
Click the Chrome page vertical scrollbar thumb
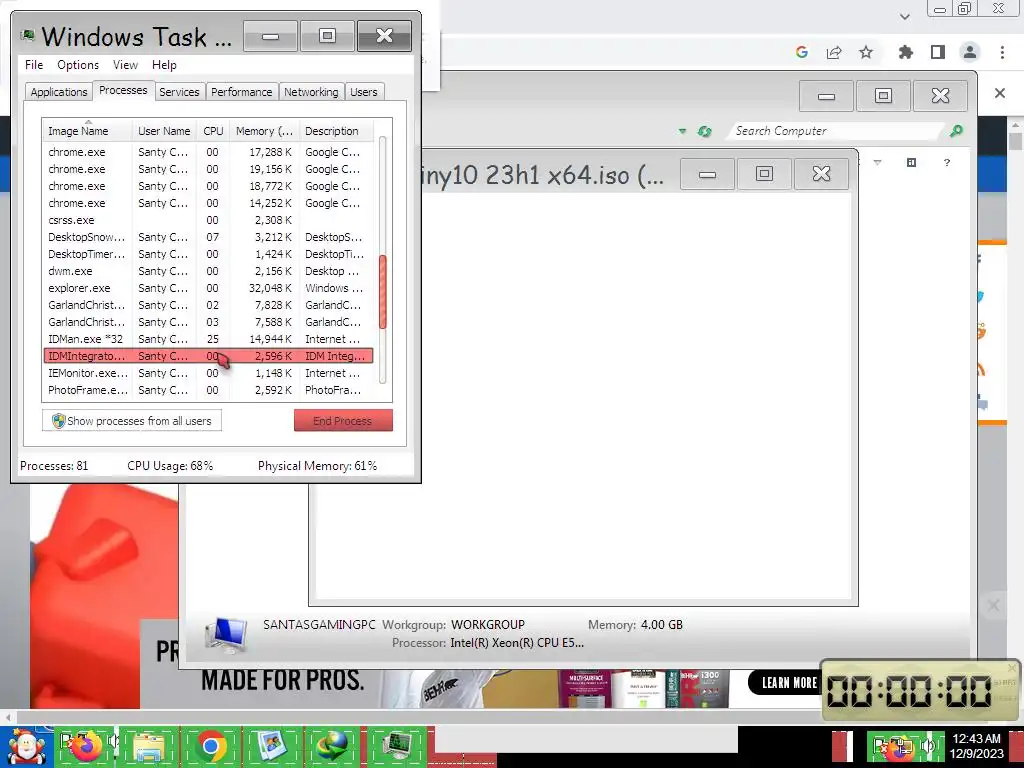tap(1015, 141)
